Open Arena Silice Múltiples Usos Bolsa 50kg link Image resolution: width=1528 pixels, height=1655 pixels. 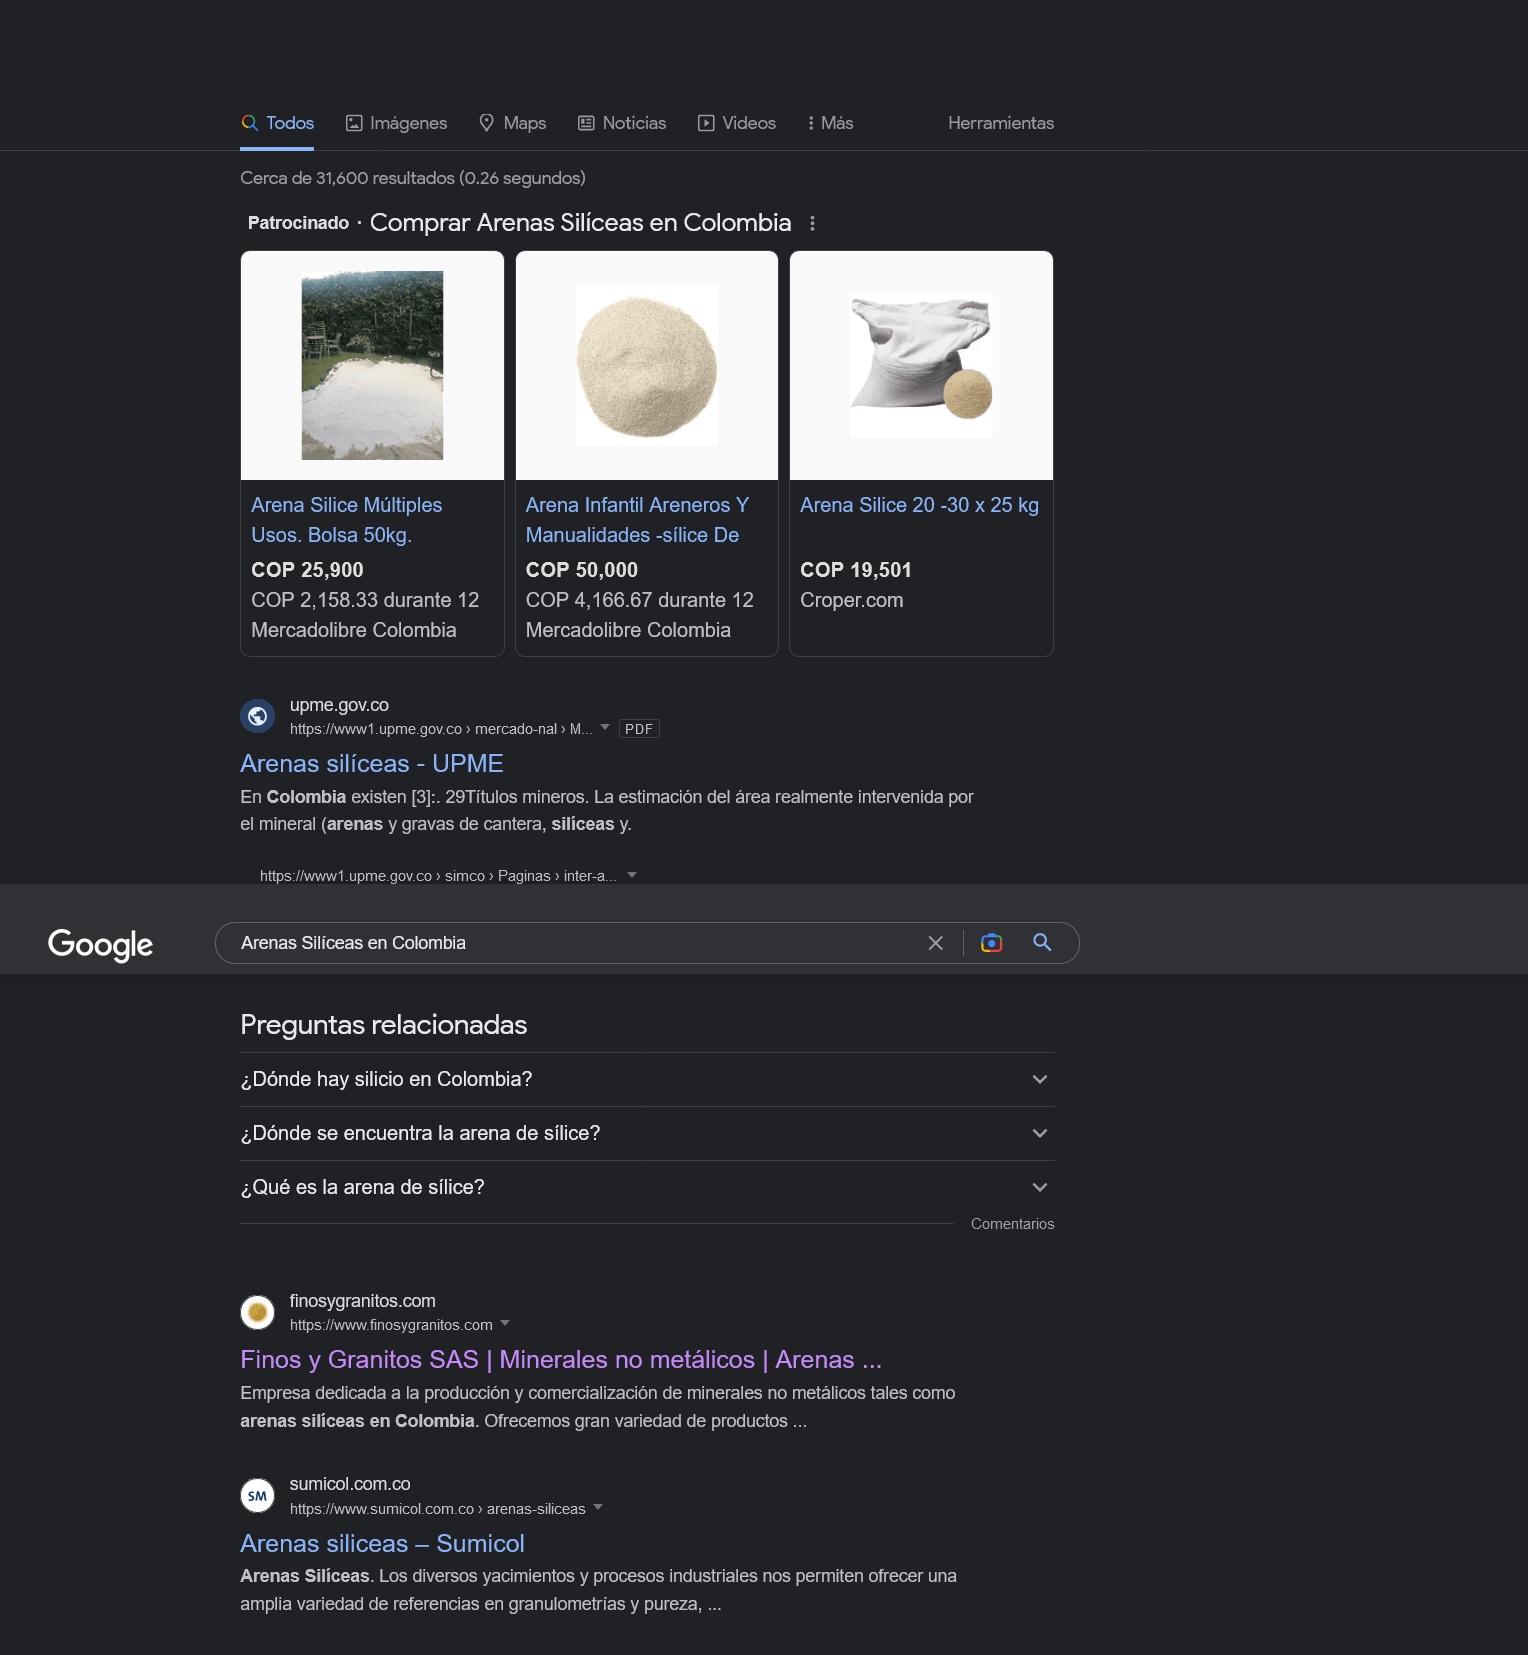[x=346, y=520]
